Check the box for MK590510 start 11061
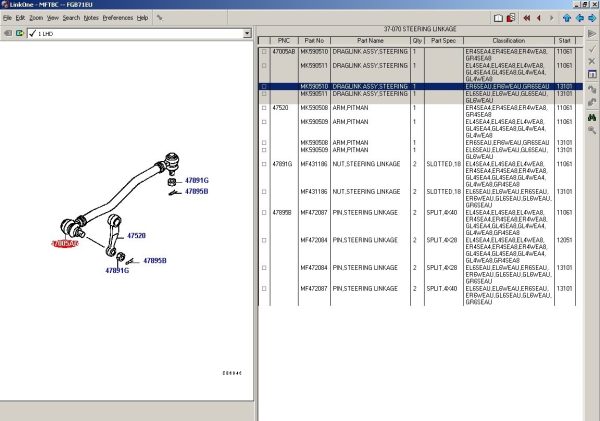The image size is (600, 421). [264, 52]
